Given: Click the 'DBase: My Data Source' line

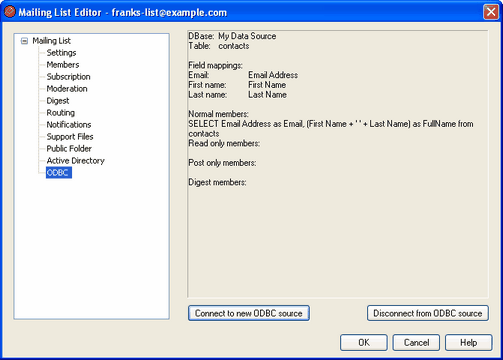Looking at the screenshot, I should pos(232,36).
